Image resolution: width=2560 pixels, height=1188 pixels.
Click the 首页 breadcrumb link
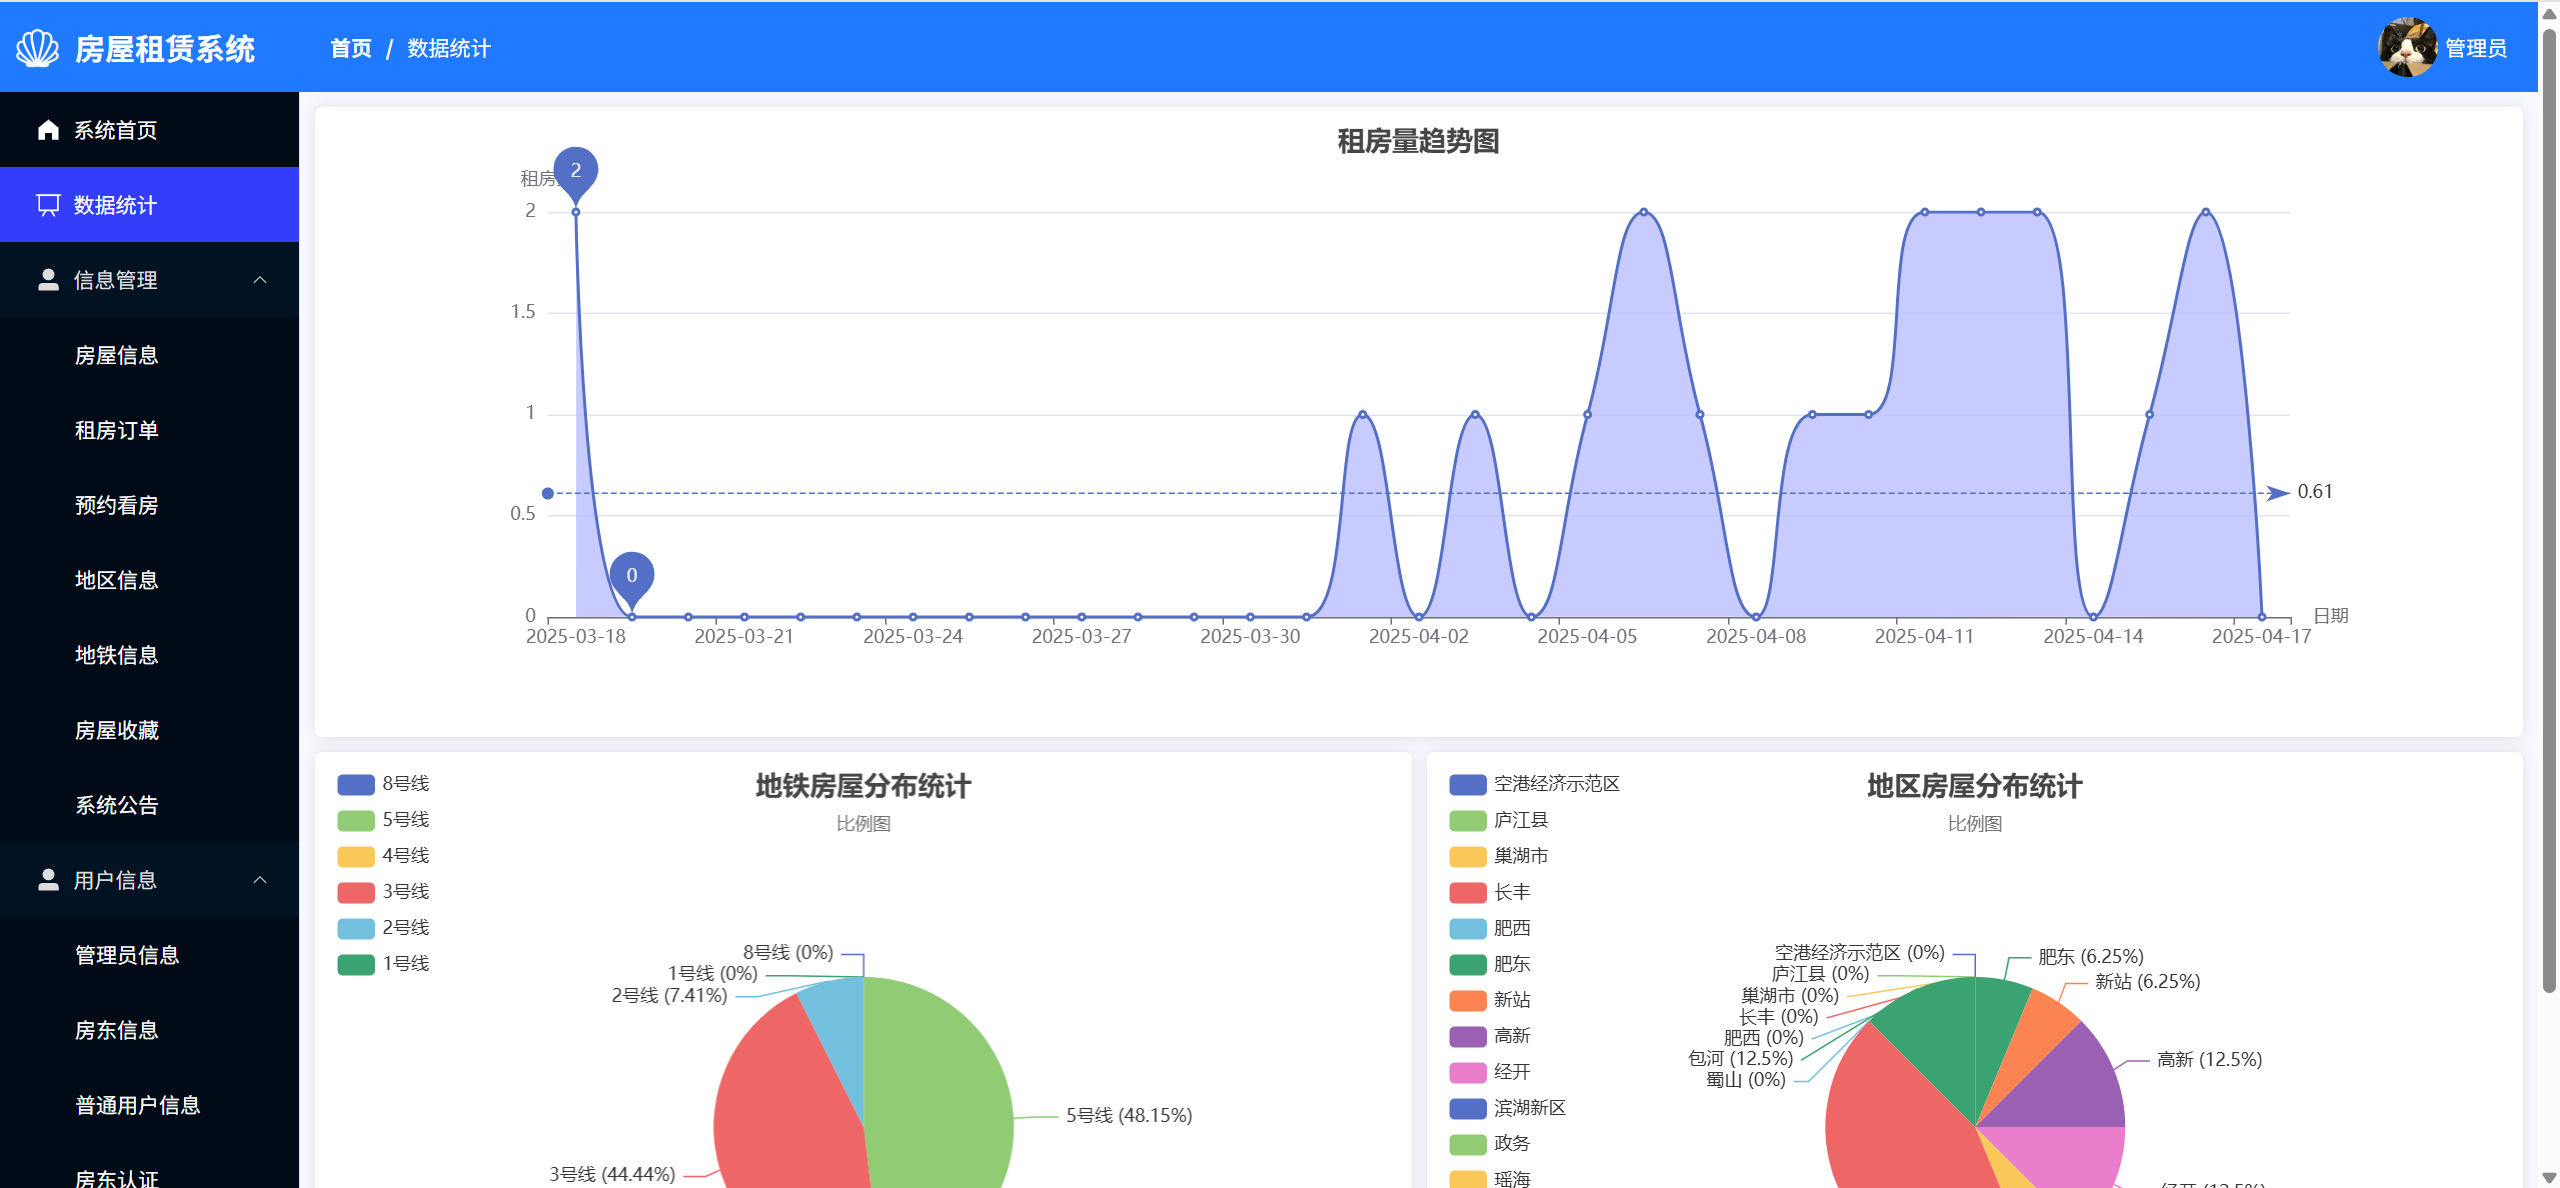tap(351, 48)
